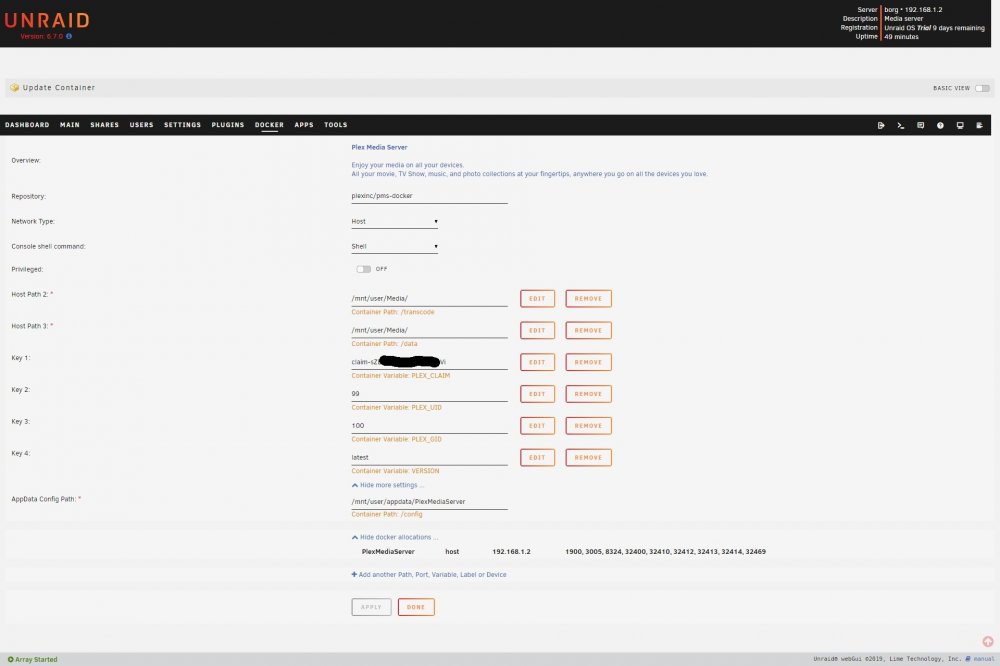Open the Network Type dropdown
Viewport: 1000px width, 666px height.
tap(394, 221)
